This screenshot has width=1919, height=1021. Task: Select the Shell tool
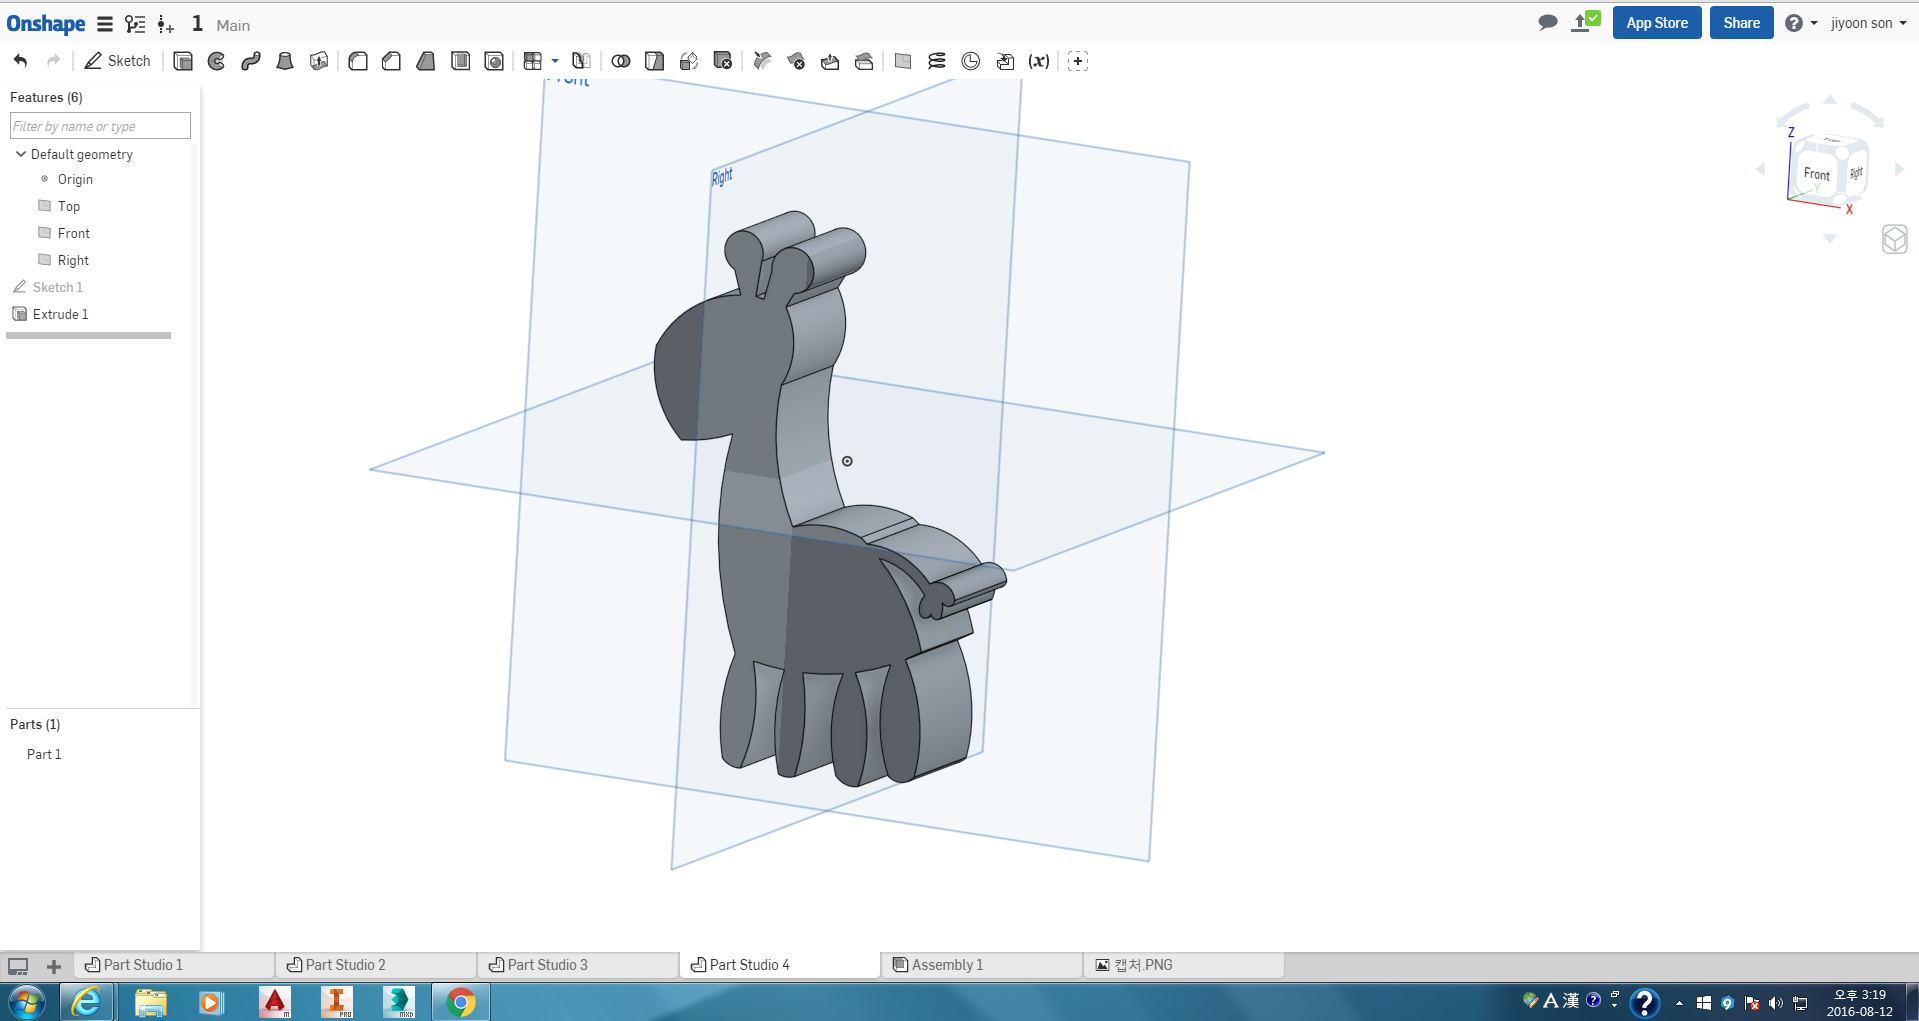(460, 61)
